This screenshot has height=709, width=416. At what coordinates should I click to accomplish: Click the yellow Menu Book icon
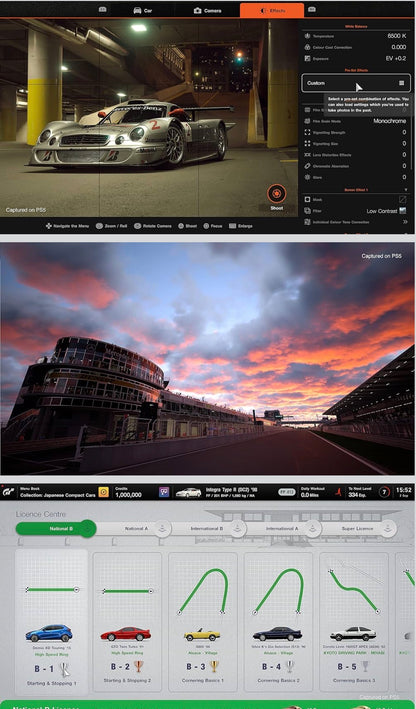click(104, 492)
